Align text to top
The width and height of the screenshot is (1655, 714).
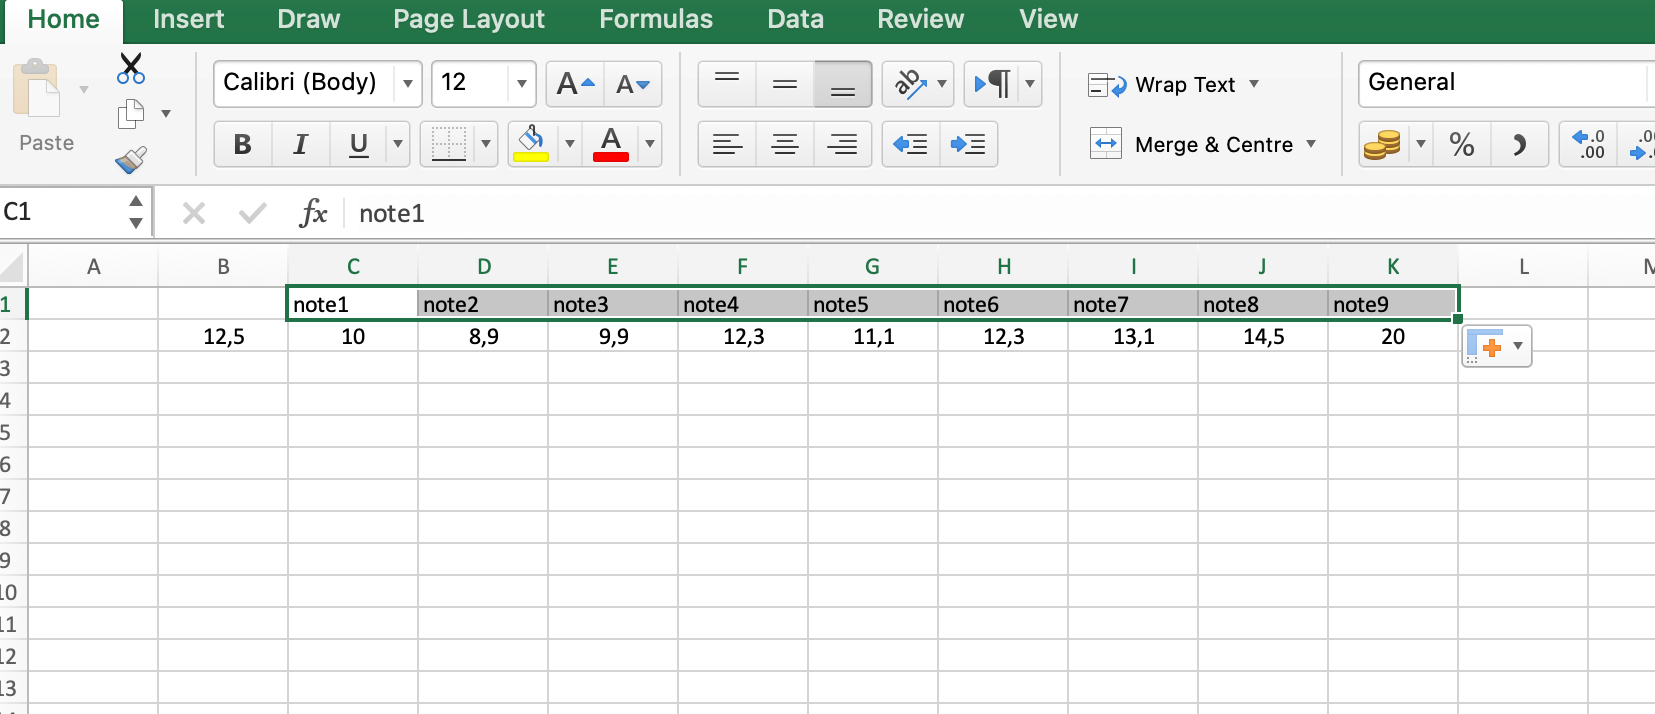(x=727, y=84)
